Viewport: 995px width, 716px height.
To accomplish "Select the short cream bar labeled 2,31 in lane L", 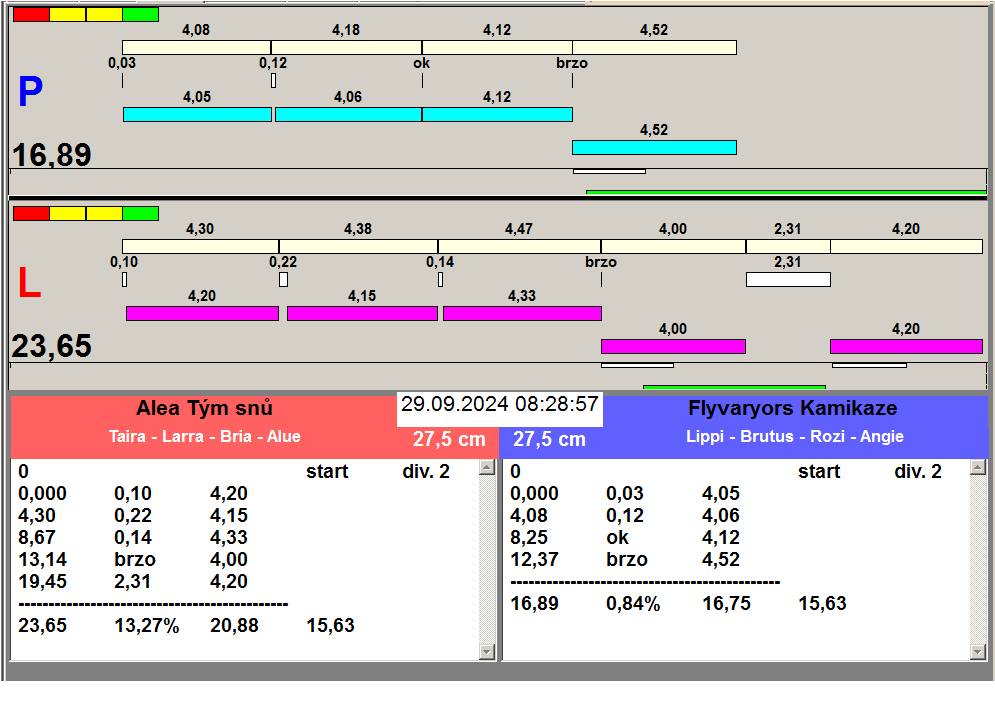I will (788, 246).
